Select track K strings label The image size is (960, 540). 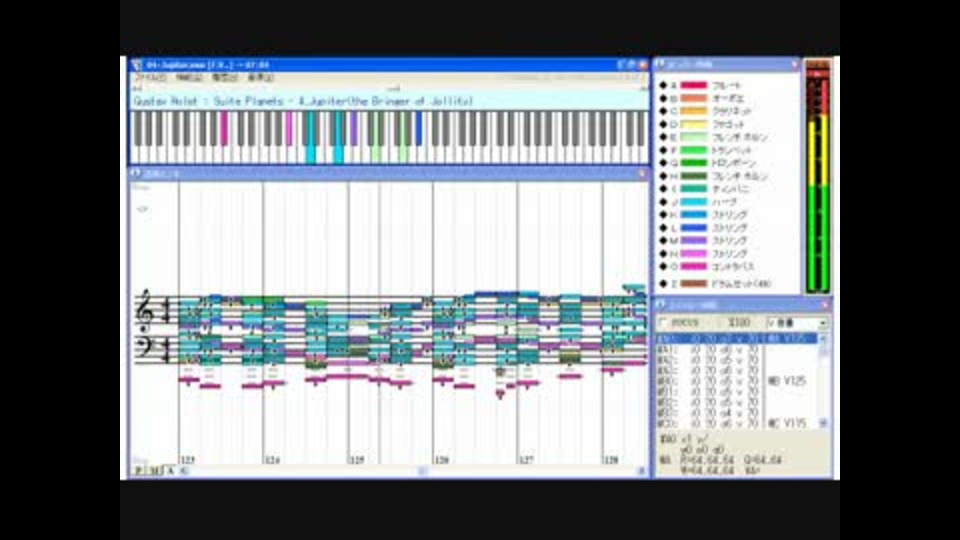(730, 215)
